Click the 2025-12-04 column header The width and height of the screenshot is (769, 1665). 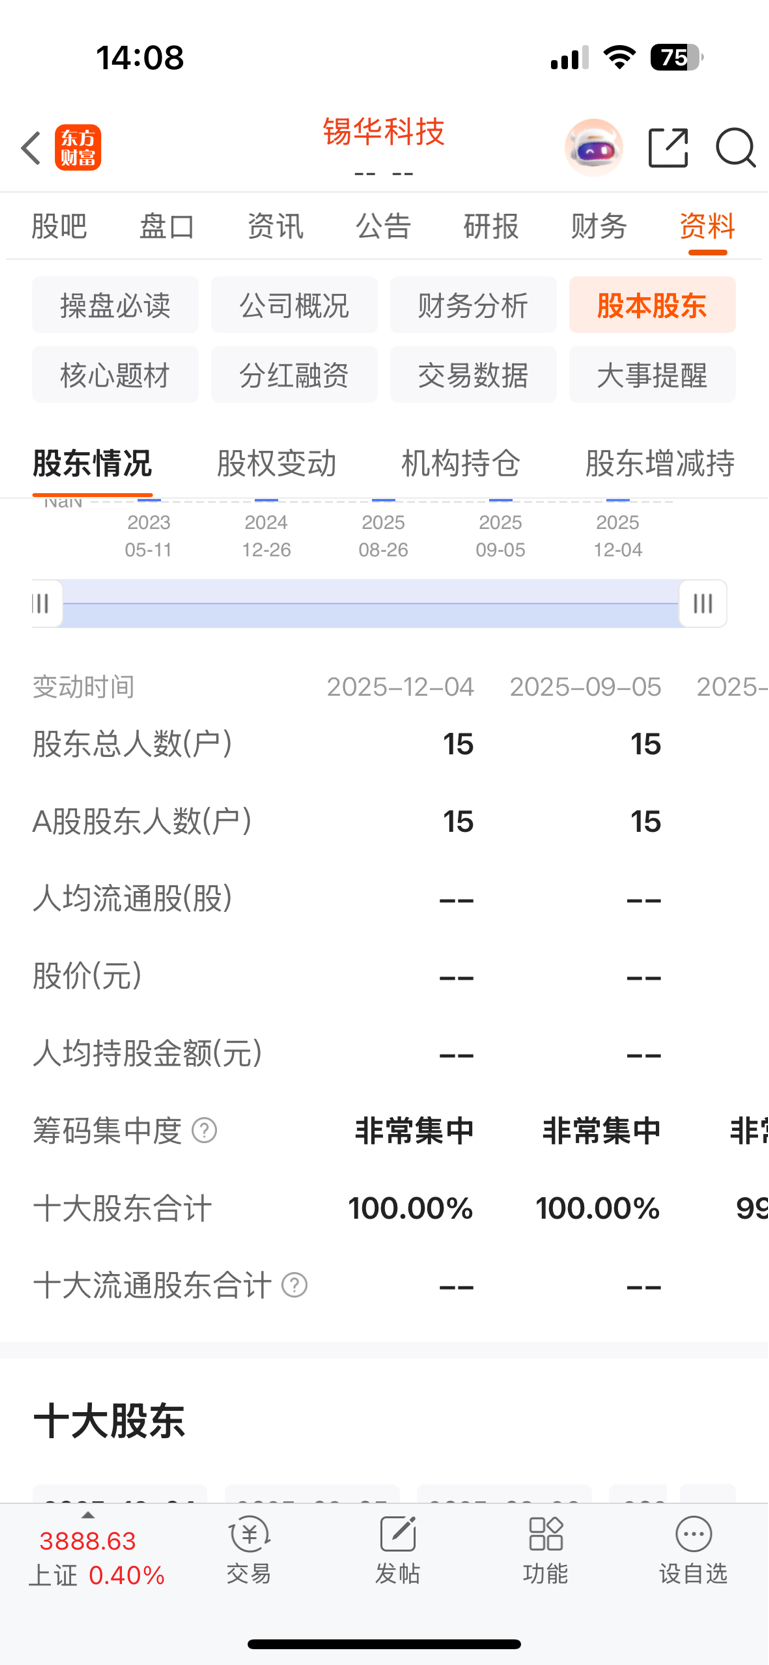point(400,687)
